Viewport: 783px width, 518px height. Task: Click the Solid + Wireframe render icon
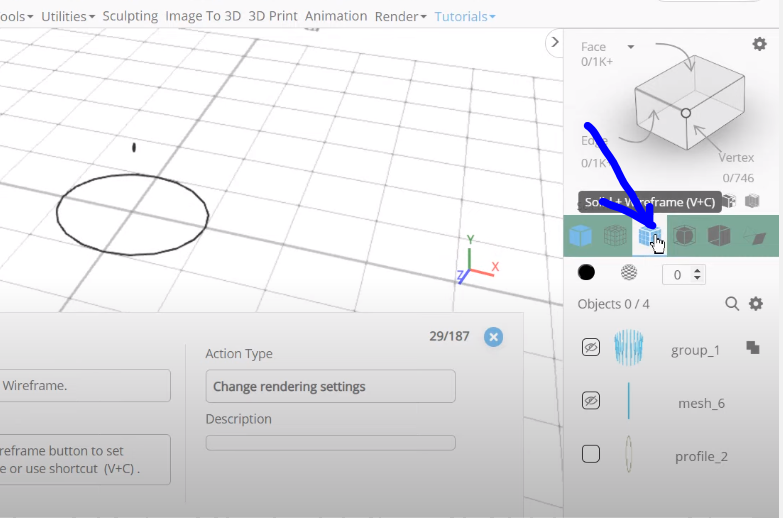[x=649, y=236]
